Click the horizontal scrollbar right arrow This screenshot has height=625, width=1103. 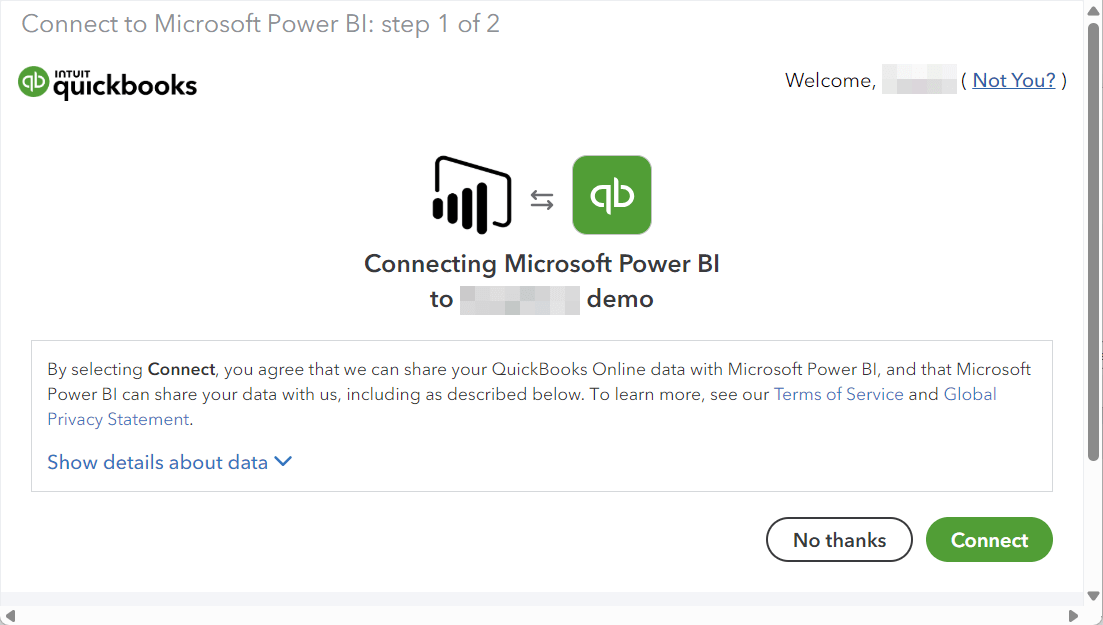click(x=1073, y=616)
